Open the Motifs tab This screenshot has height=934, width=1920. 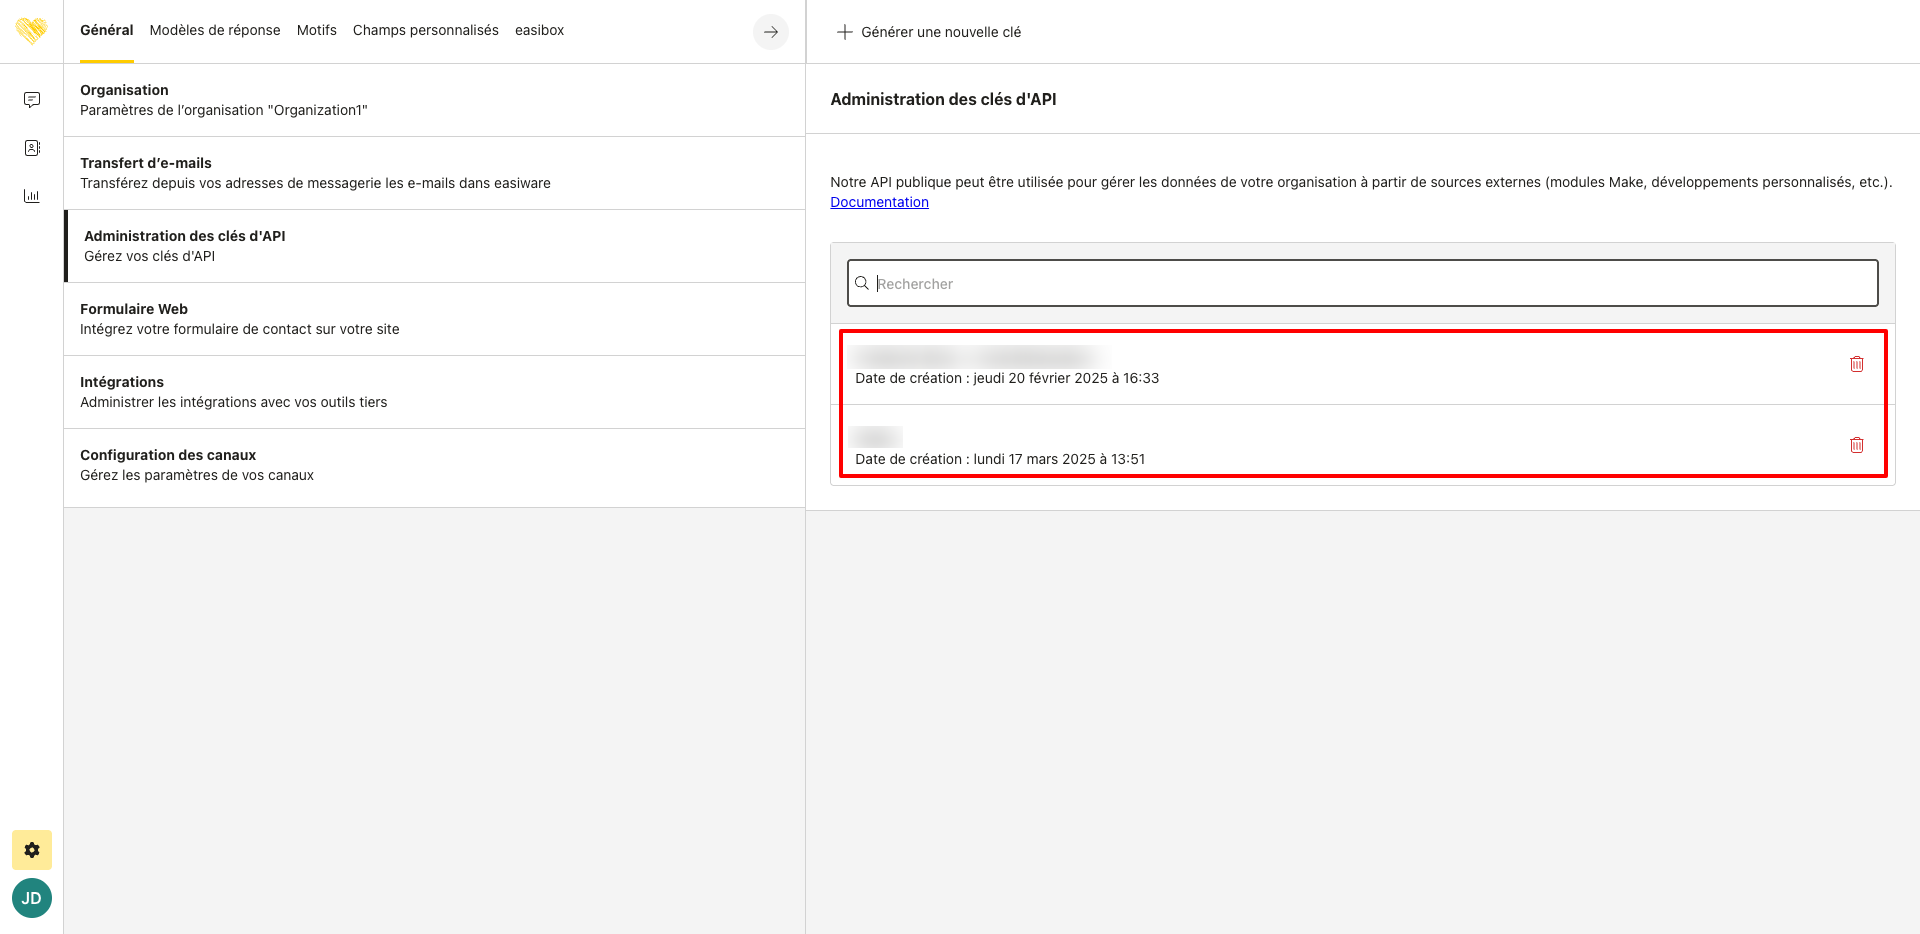tap(316, 30)
